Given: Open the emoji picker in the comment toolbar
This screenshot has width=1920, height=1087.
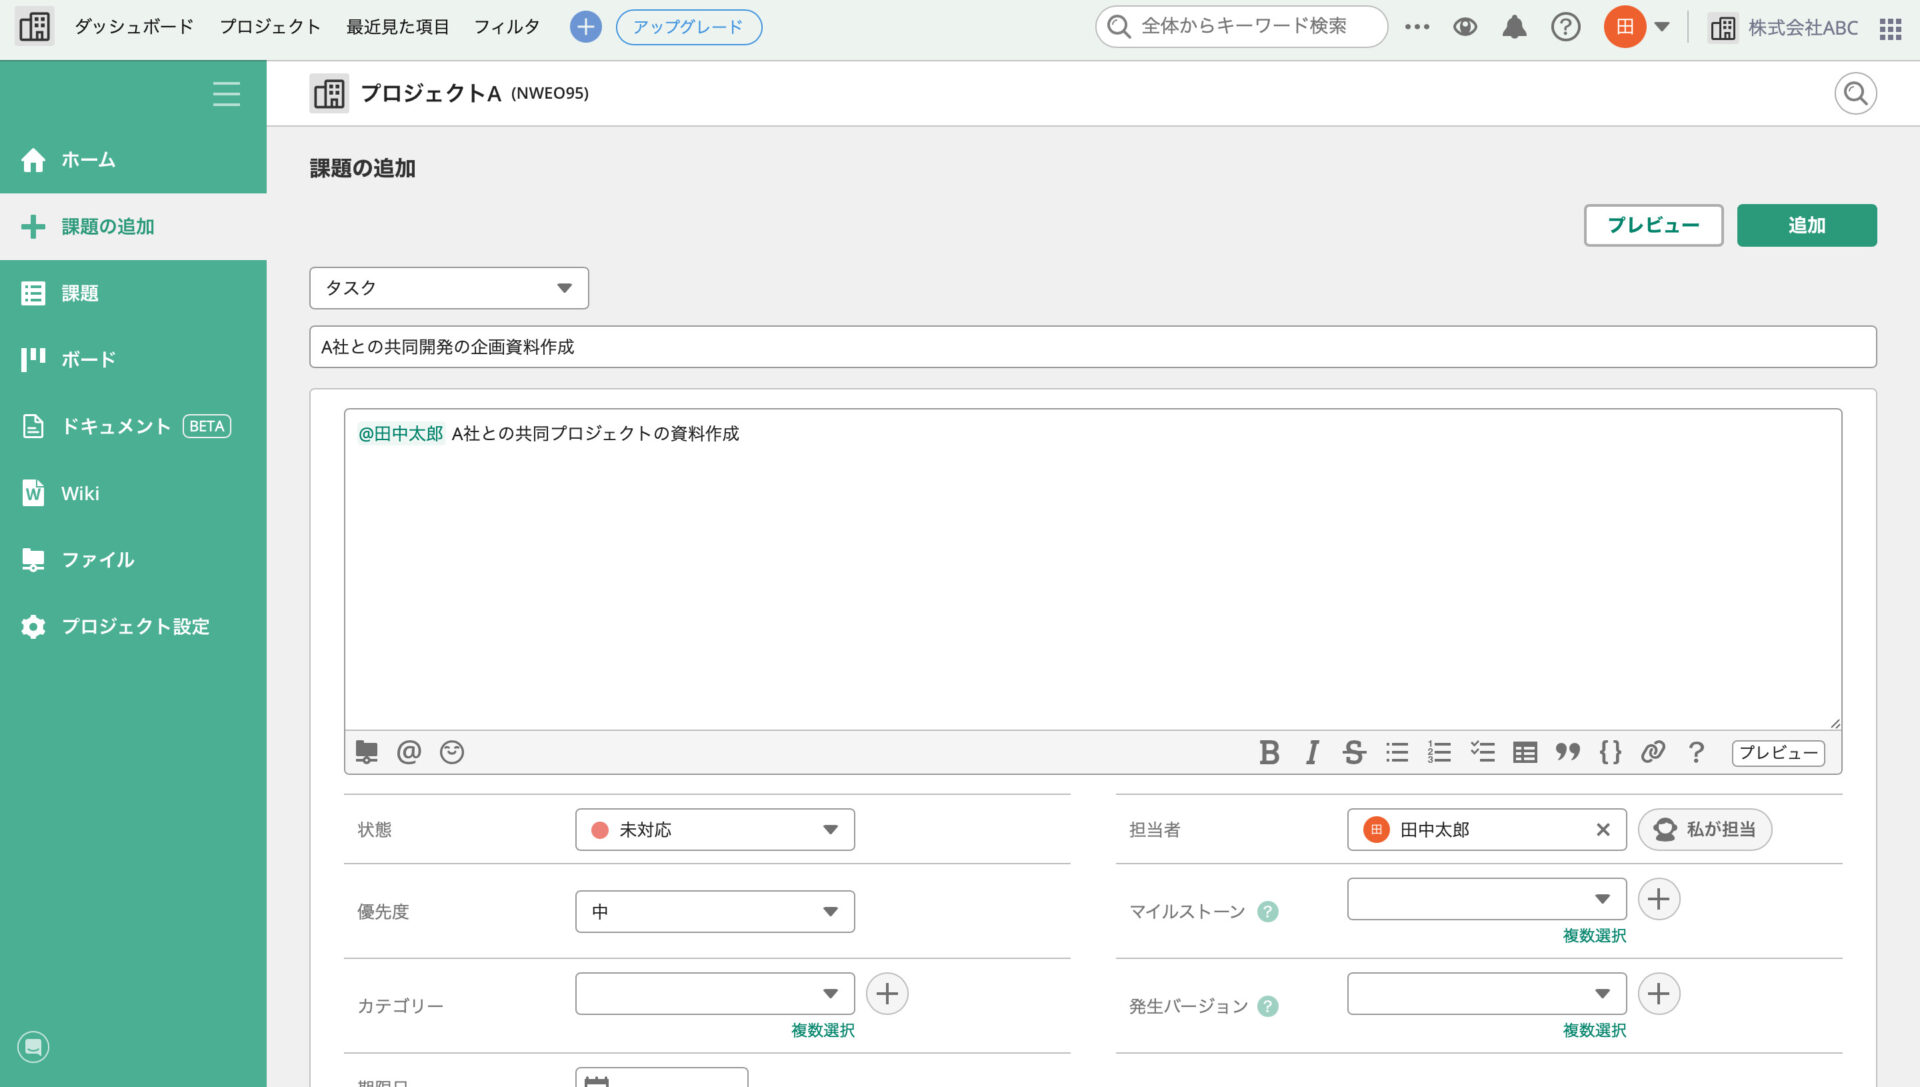Looking at the screenshot, I should click(451, 752).
